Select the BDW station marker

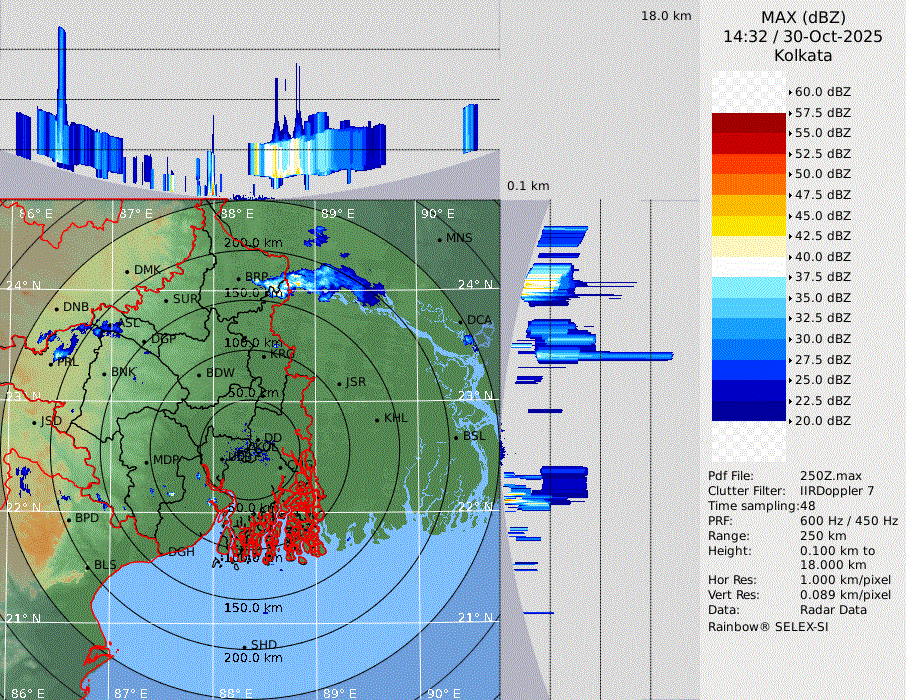tap(199, 375)
